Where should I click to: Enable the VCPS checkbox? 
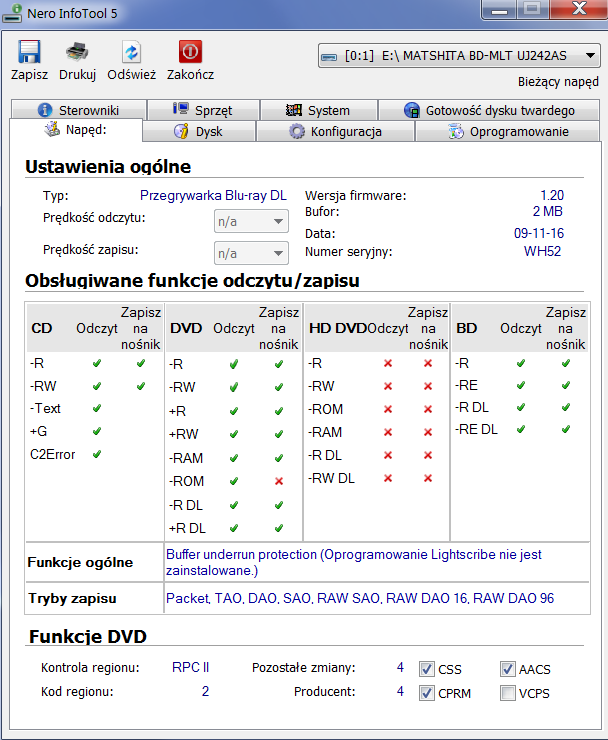pyautogui.click(x=507, y=693)
